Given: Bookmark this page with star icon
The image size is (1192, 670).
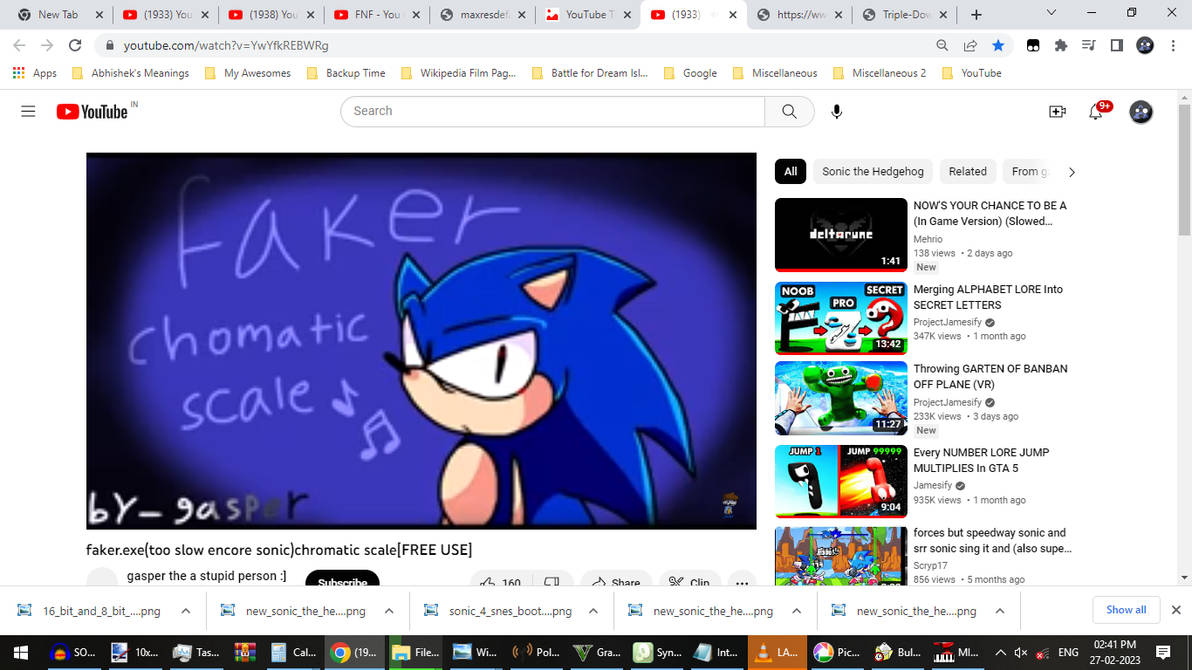Looking at the screenshot, I should coord(998,46).
